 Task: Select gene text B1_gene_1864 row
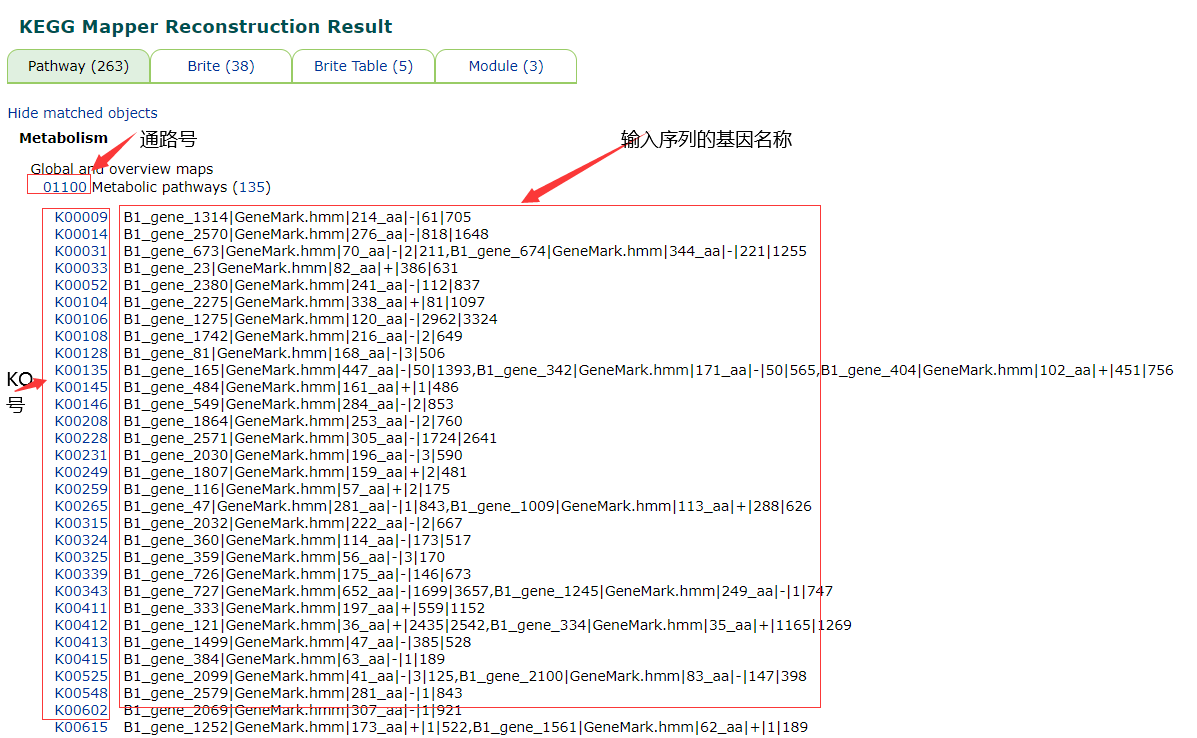(x=293, y=421)
